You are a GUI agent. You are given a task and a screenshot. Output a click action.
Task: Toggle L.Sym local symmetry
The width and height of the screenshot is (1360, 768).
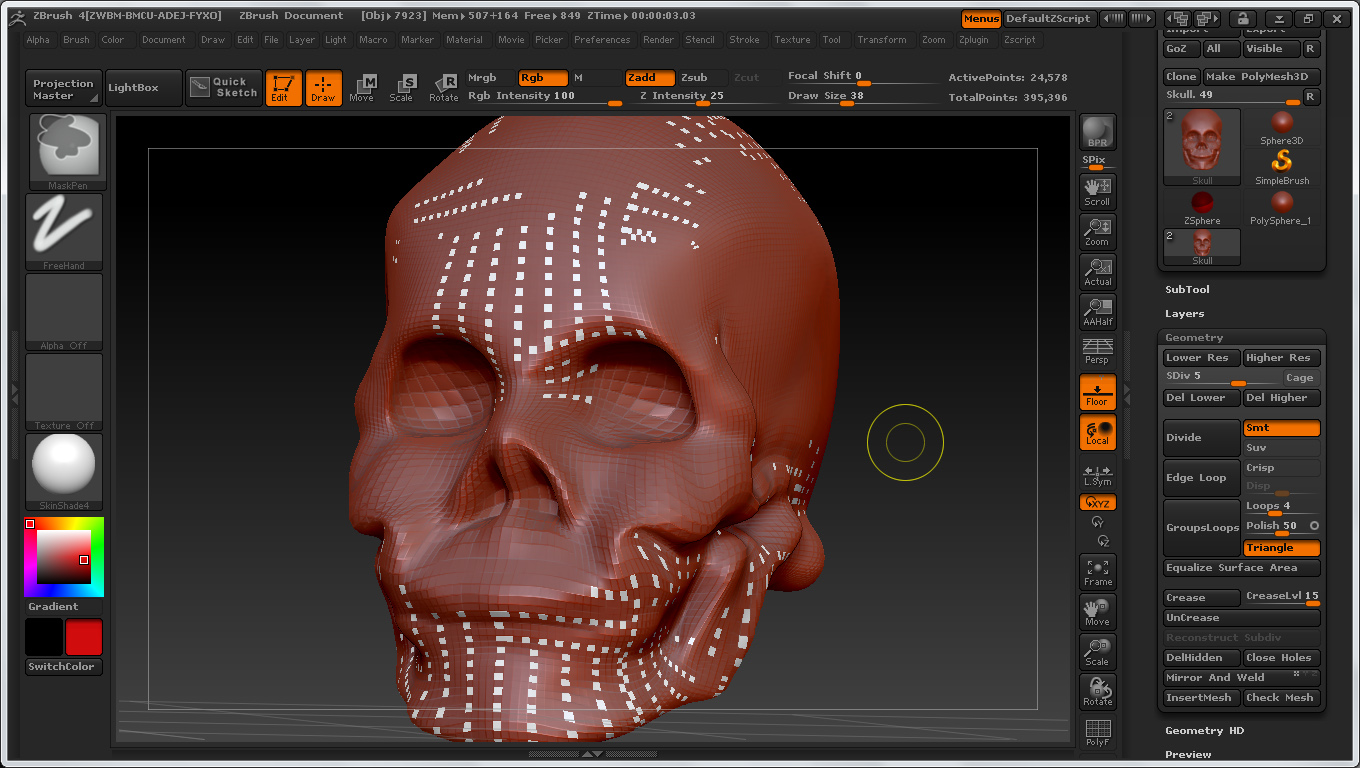[1098, 475]
